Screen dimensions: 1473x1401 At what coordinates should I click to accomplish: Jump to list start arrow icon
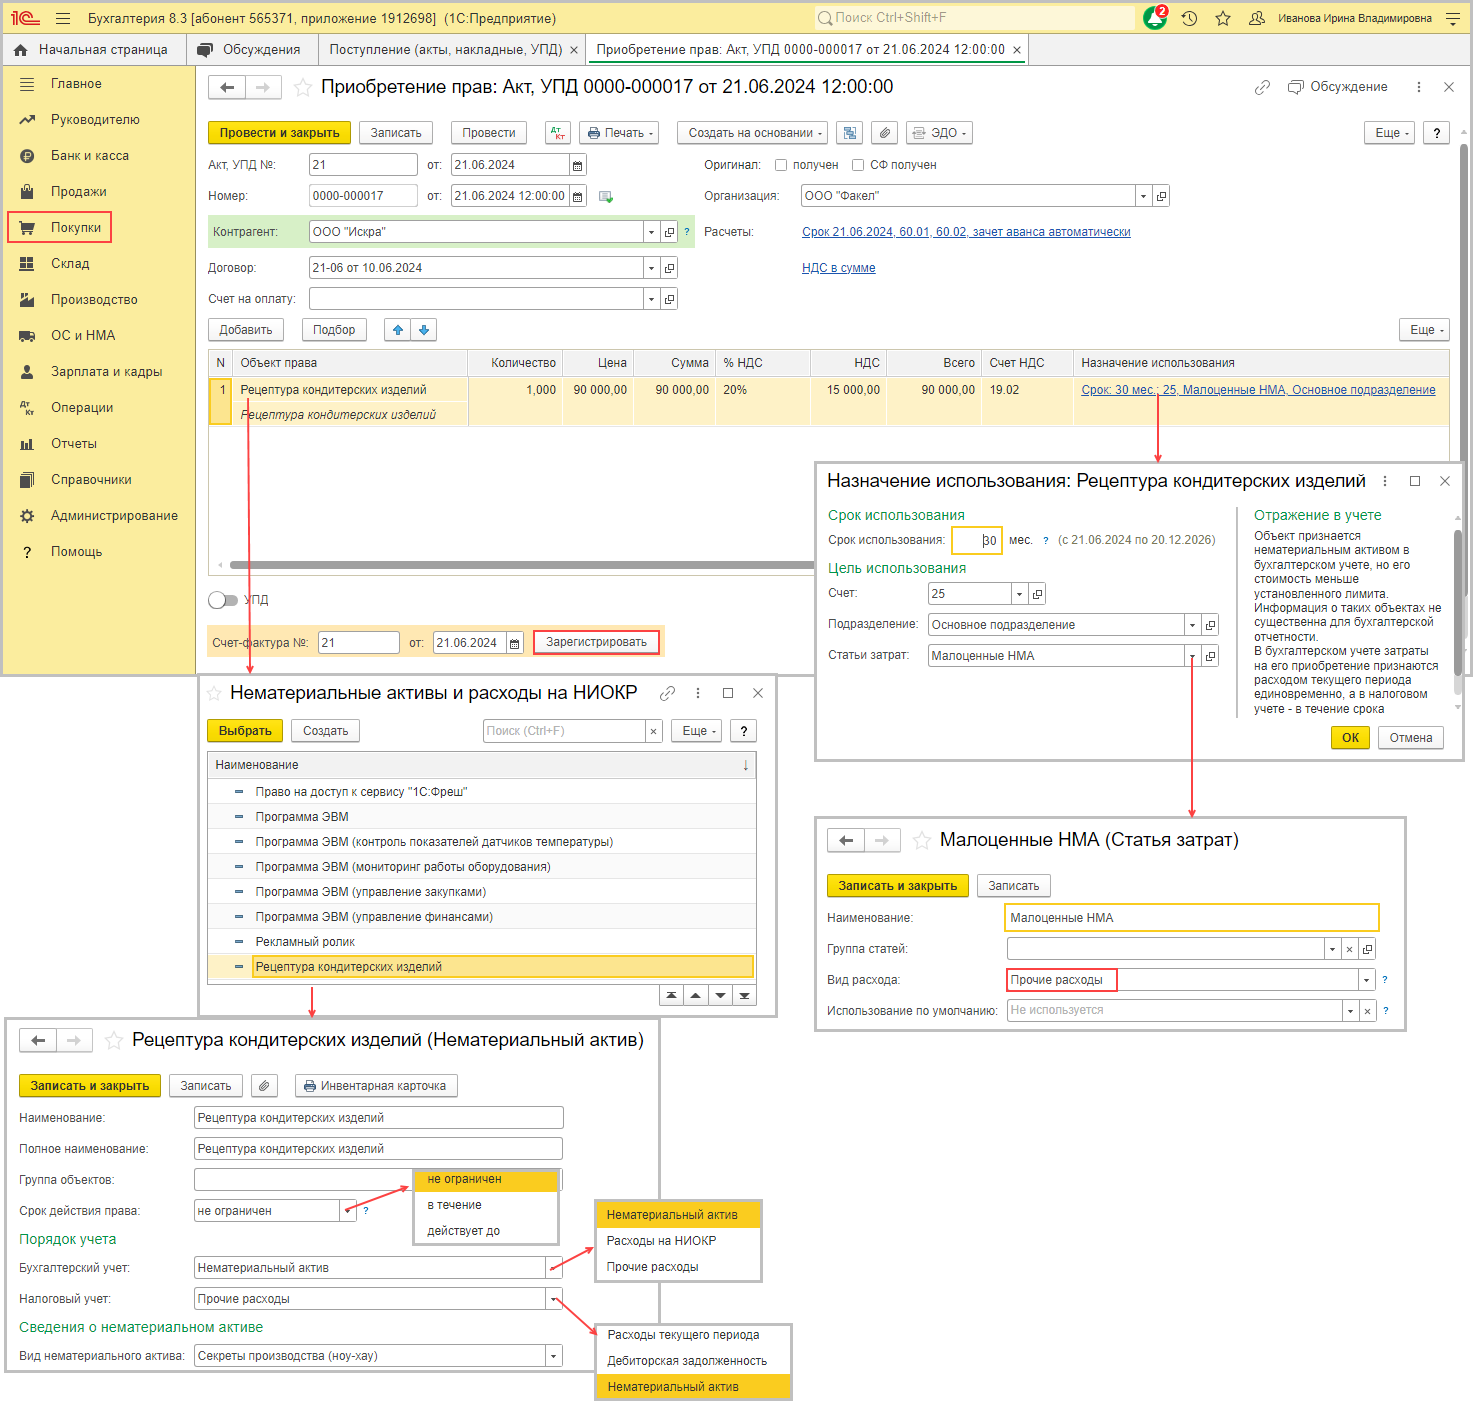click(x=671, y=995)
